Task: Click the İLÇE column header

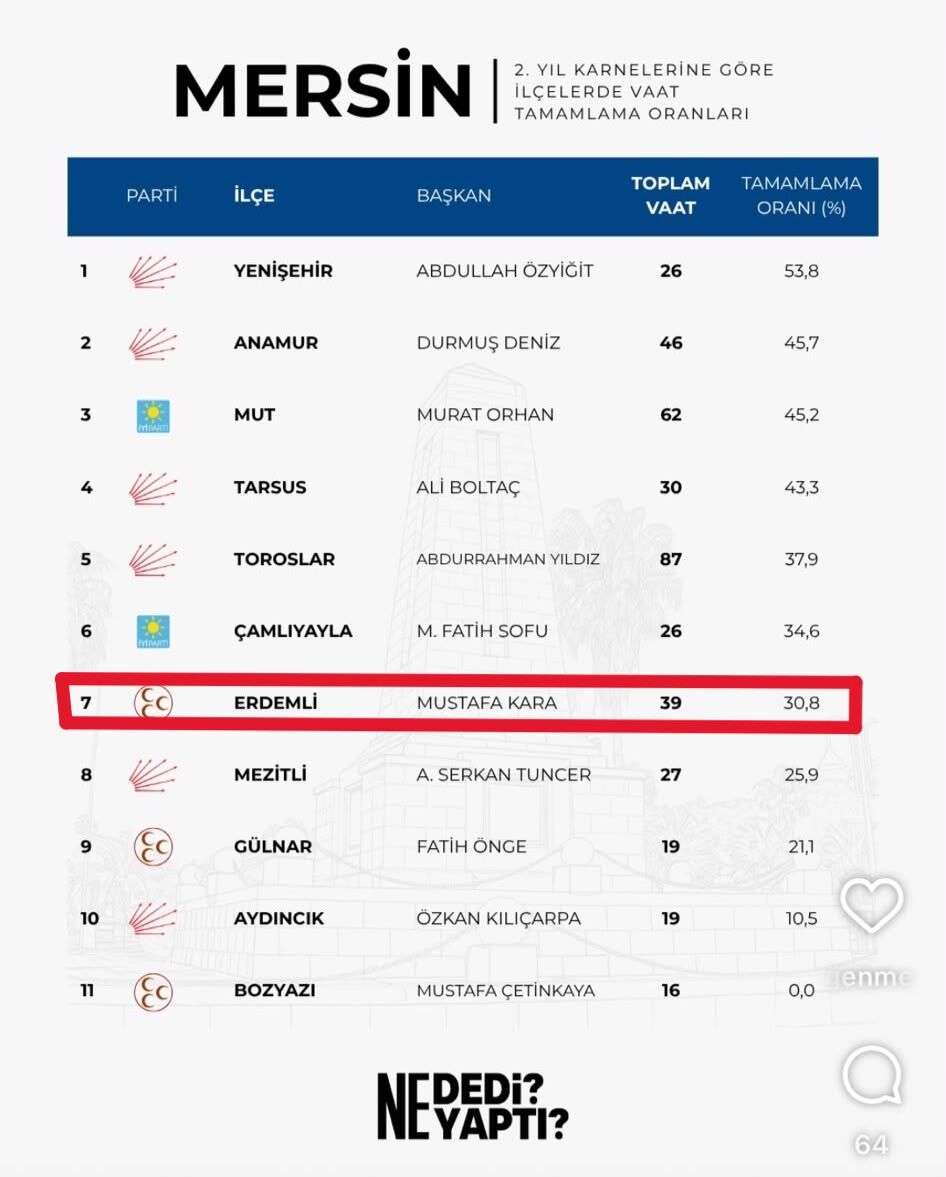Action: point(254,196)
